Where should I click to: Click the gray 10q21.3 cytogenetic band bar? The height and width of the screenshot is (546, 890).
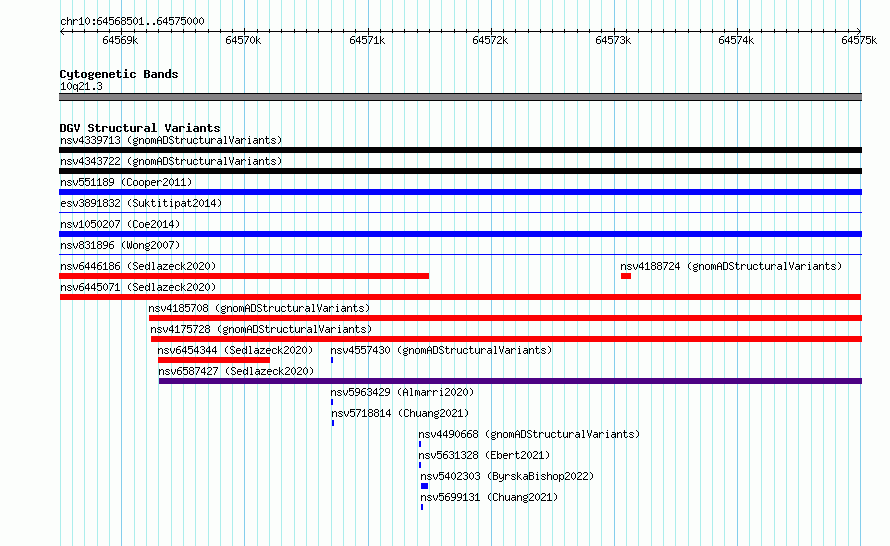(460, 97)
